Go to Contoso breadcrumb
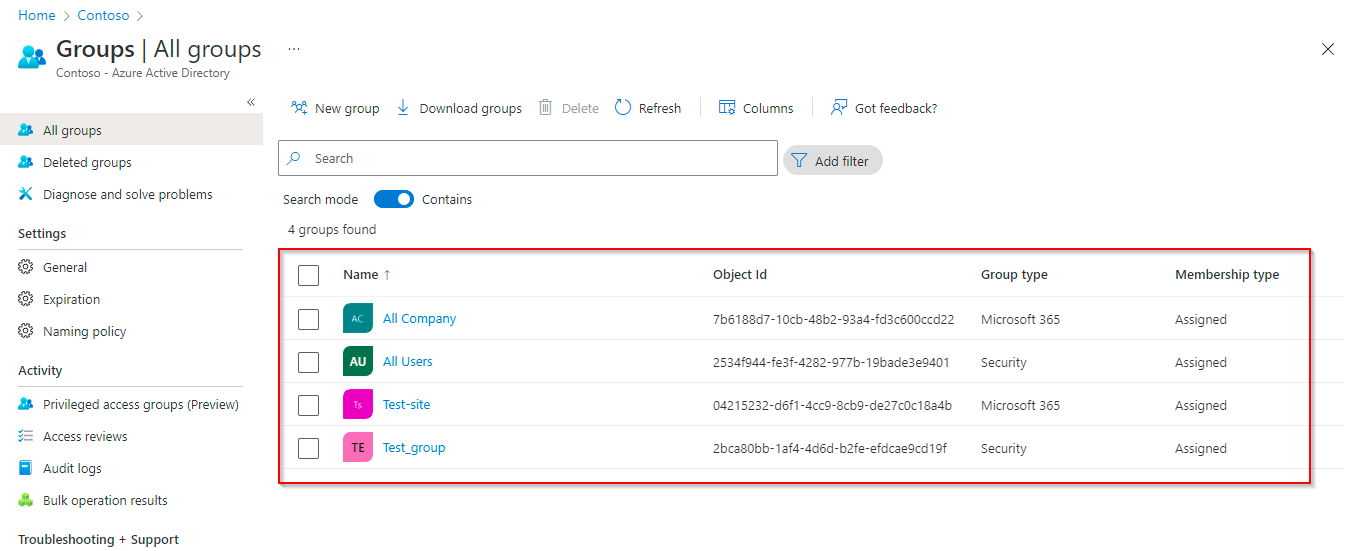Viewport: 1361px width, 551px height. coord(102,15)
